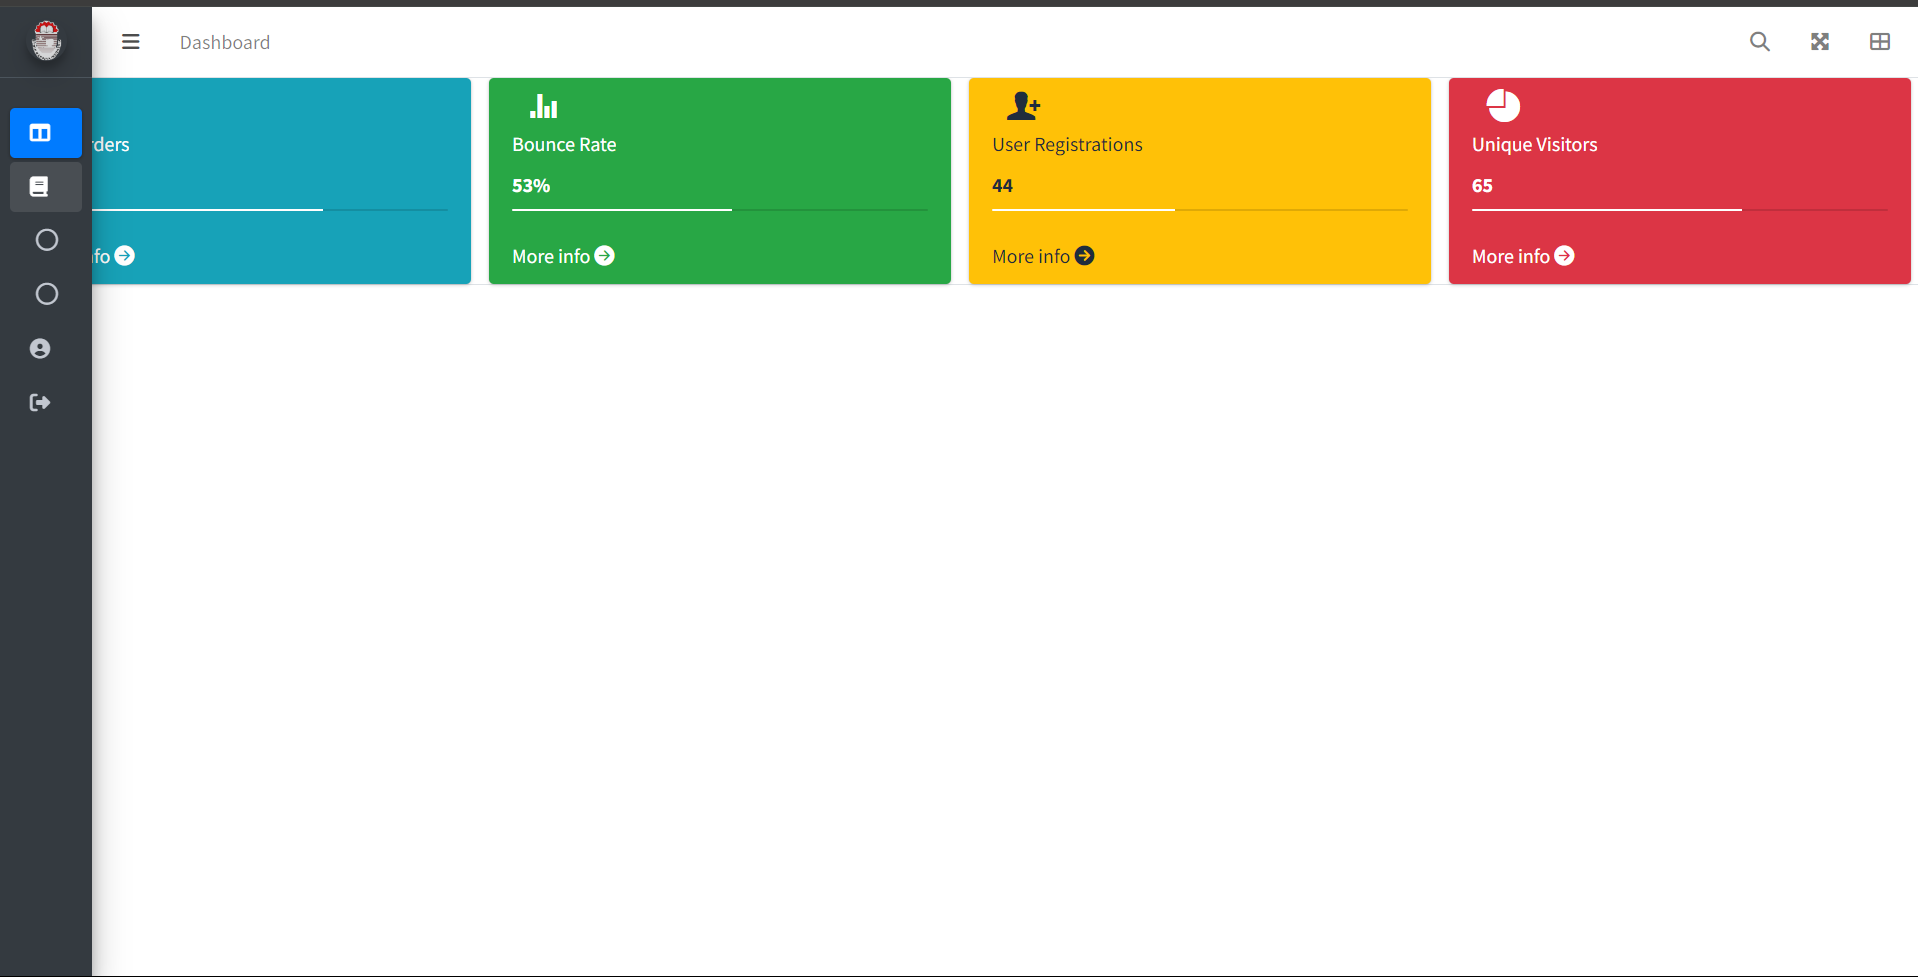This screenshot has width=1918, height=977.
Task: Open the search icon in the top navbar
Action: point(1759,42)
